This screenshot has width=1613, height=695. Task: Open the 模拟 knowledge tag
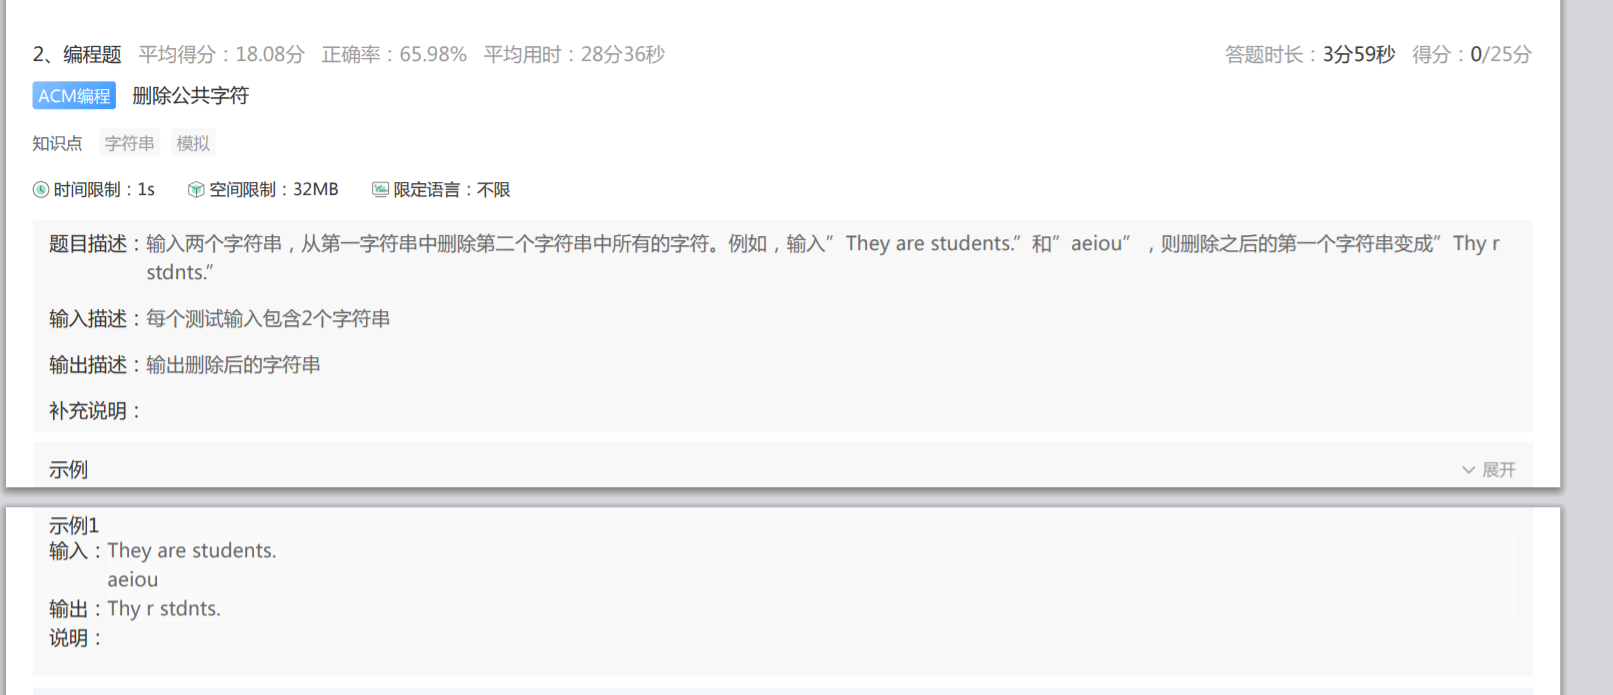pyautogui.click(x=193, y=143)
